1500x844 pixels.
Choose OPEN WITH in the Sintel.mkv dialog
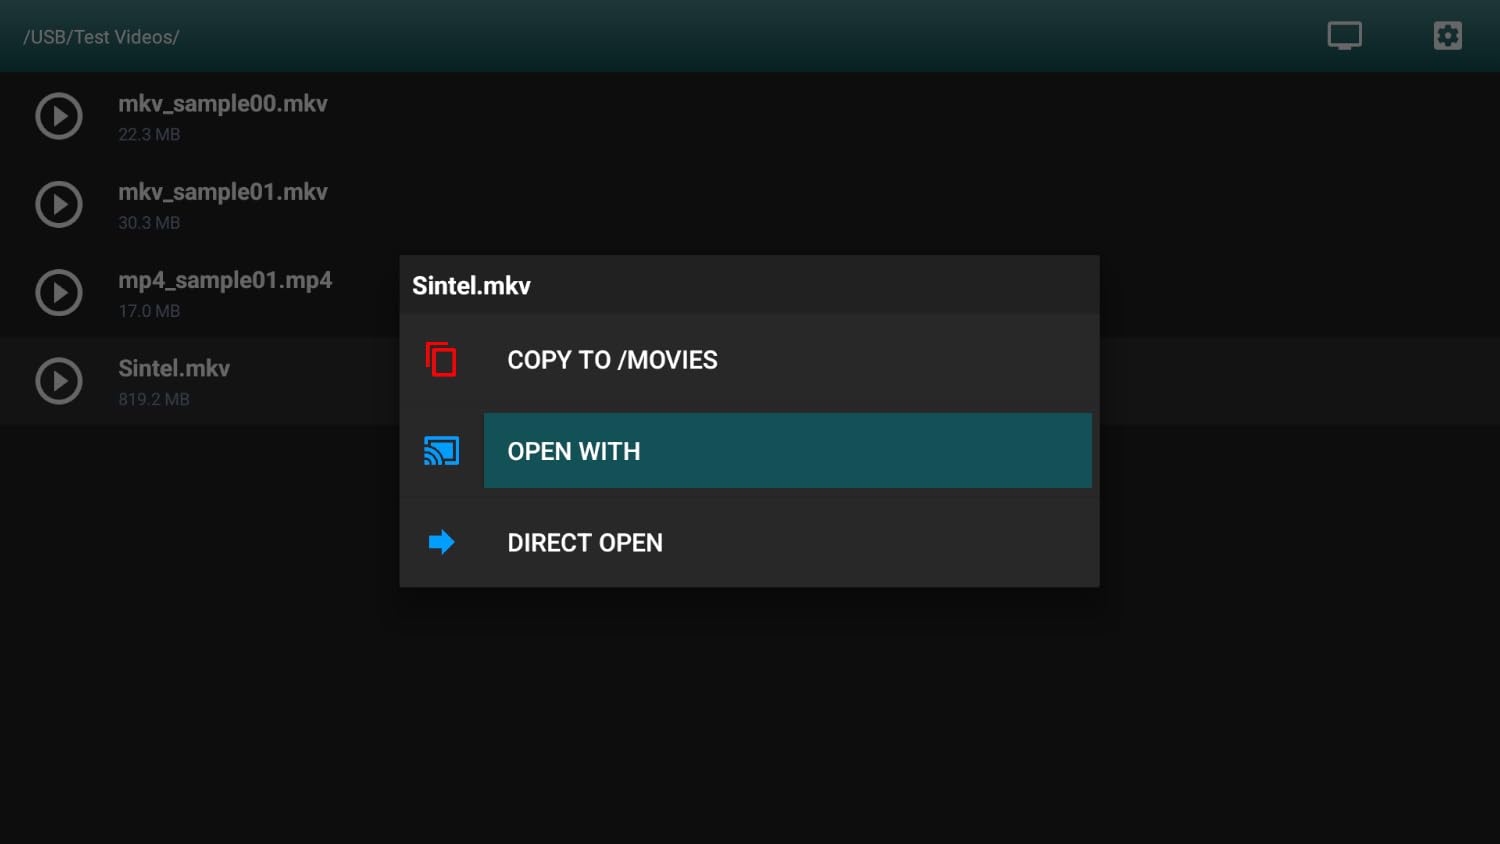coord(788,451)
